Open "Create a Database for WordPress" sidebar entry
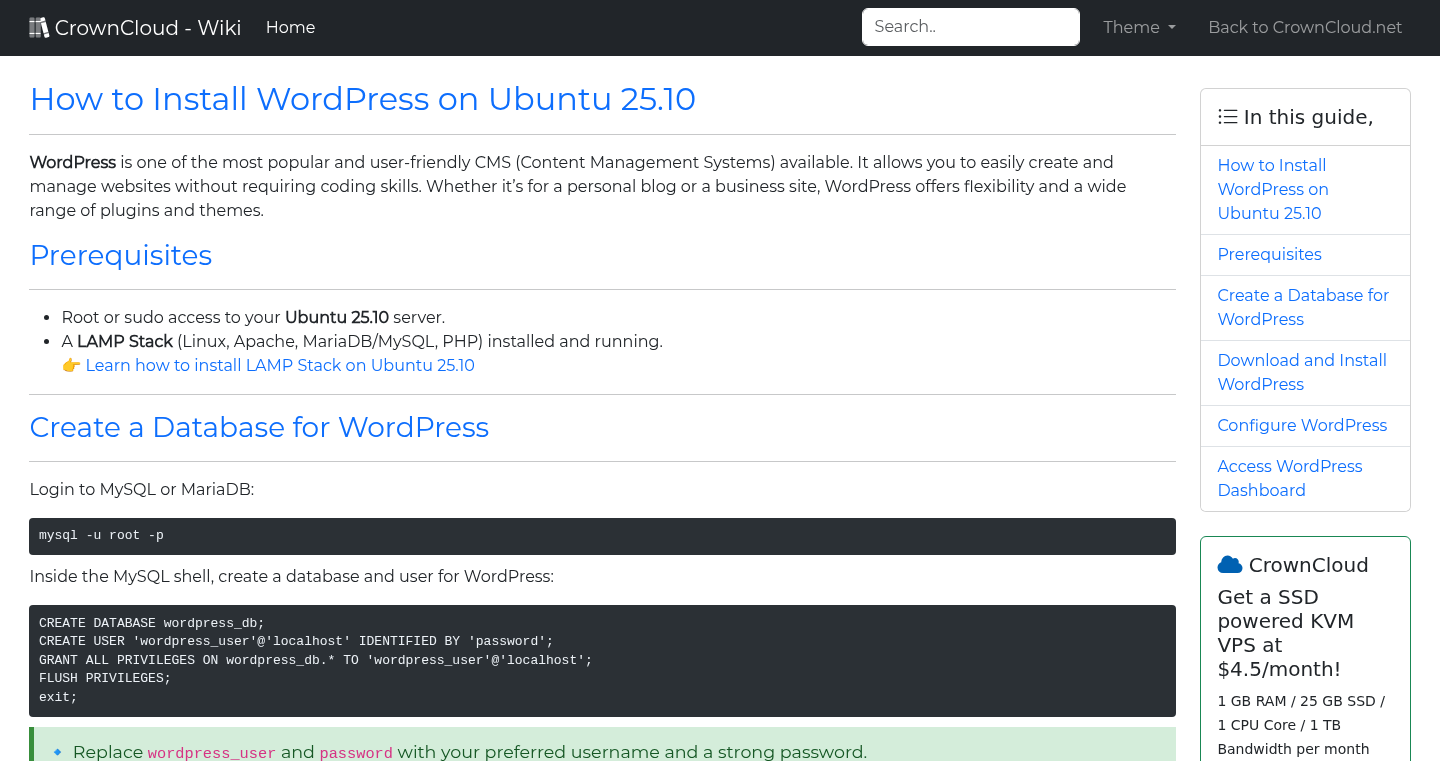 tap(1302, 307)
